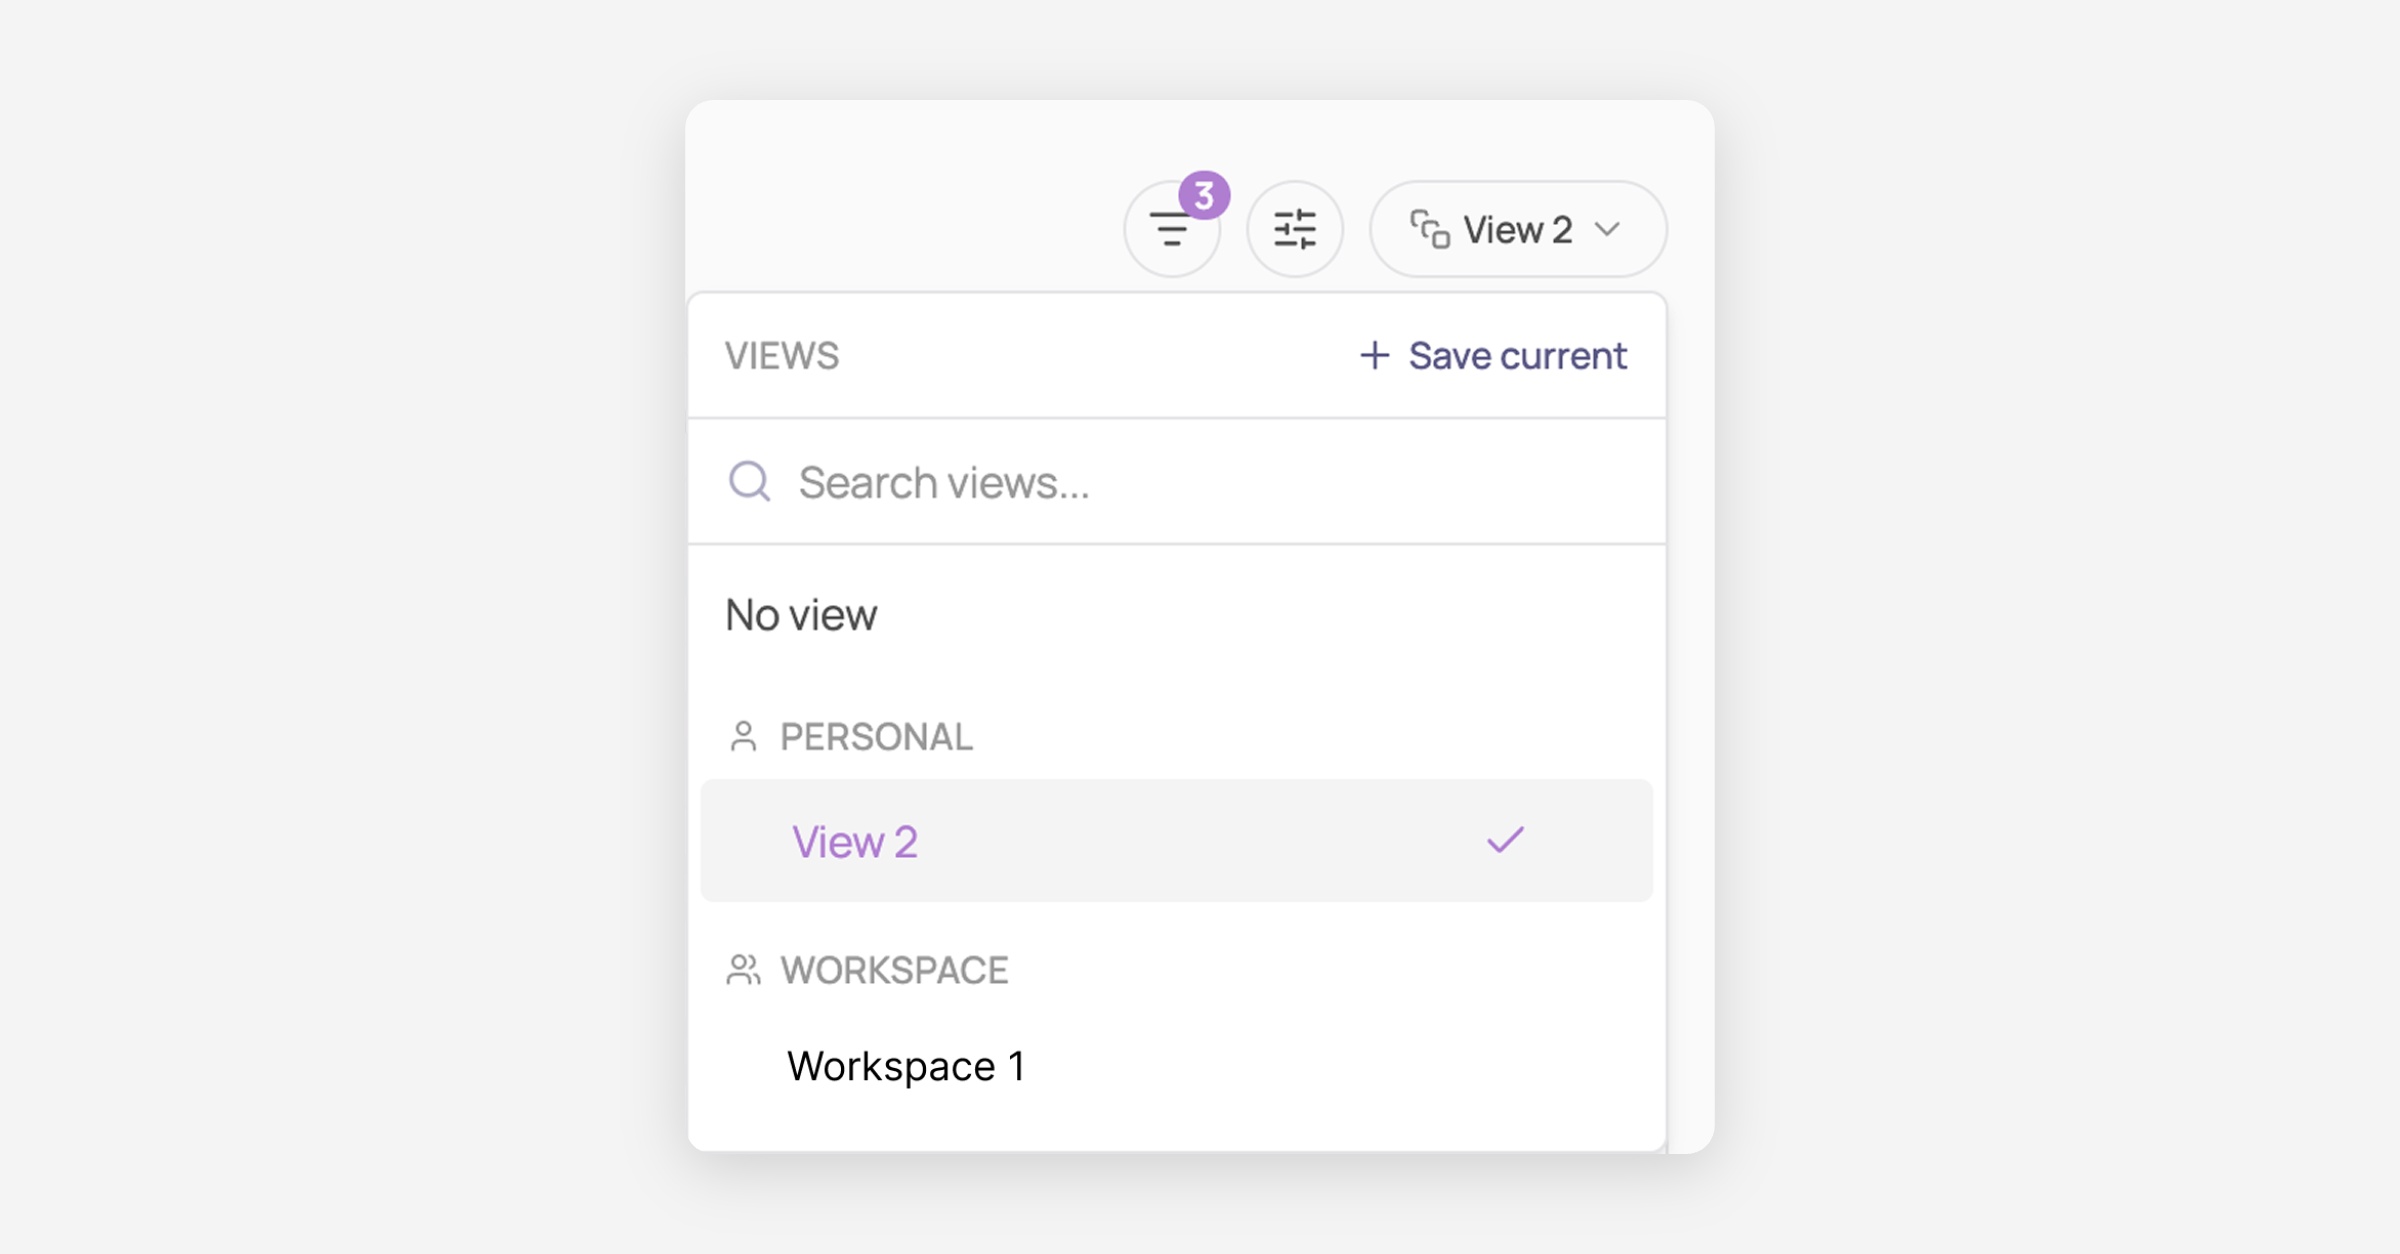Click the View 2 label in the top button
2400x1254 pixels.
point(1518,230)
